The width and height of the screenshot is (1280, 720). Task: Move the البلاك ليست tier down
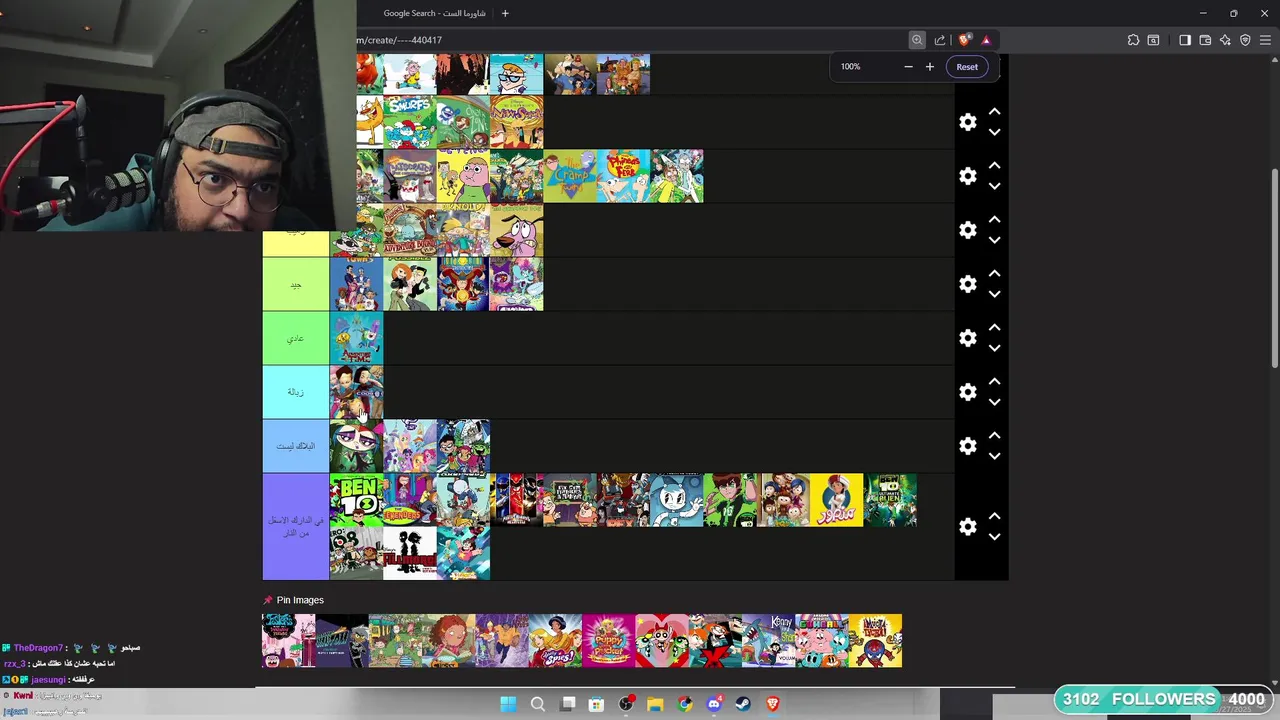(x=994, y=456)
